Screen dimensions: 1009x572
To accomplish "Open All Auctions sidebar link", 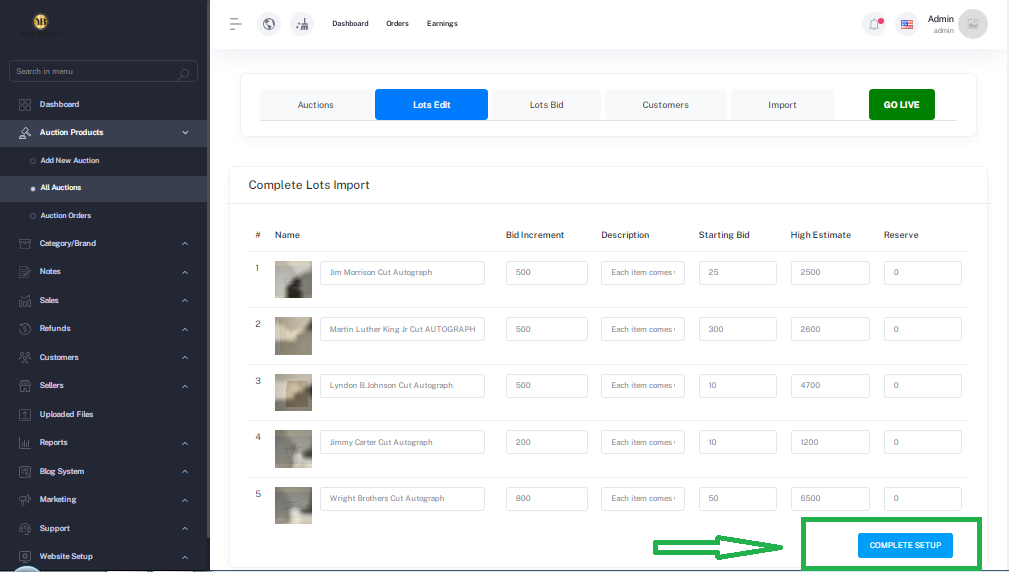I will [x=60, y=188].
